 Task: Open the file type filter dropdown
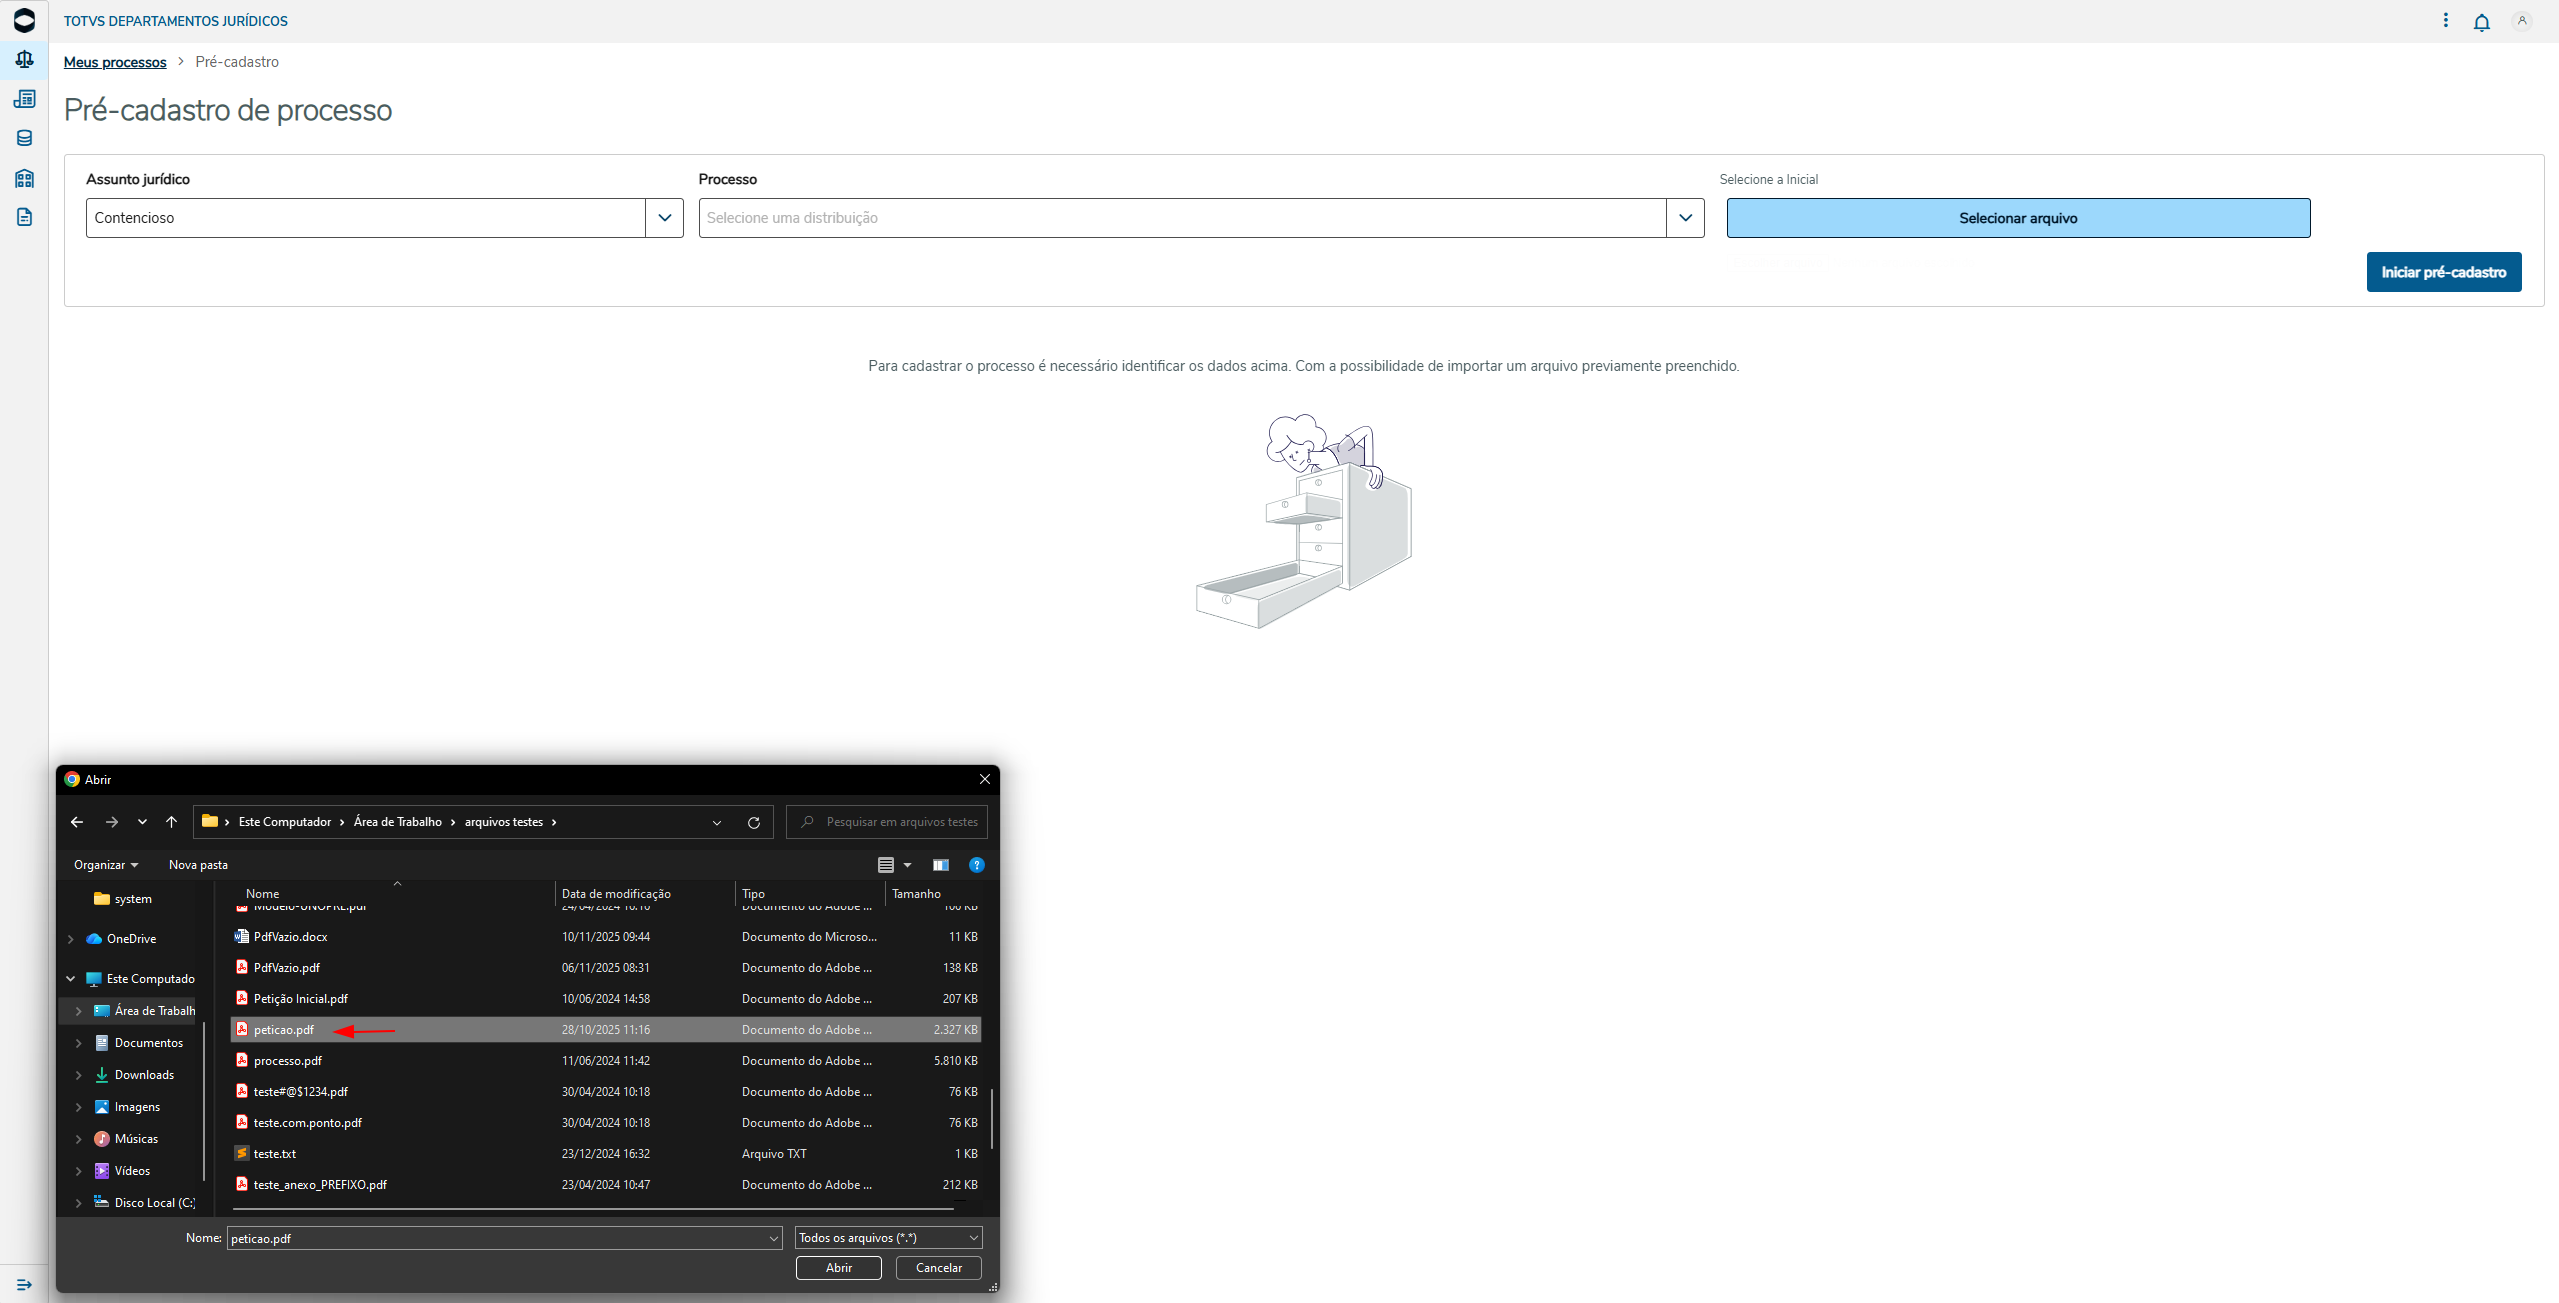888,1238
